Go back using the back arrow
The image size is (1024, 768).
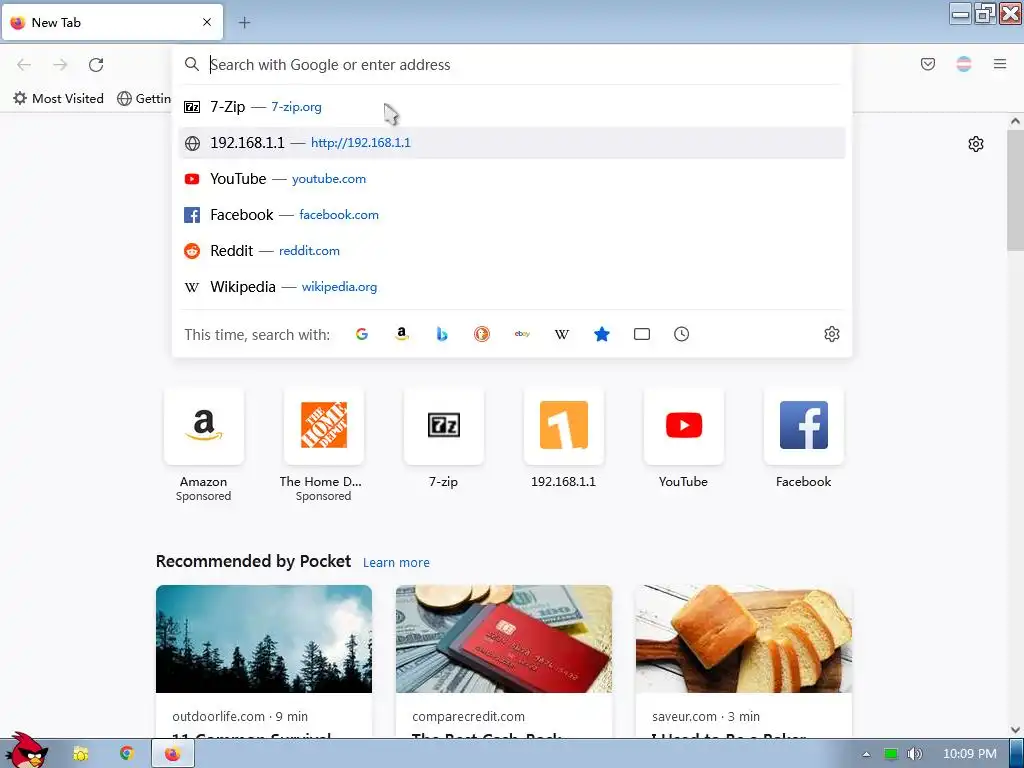[x=24, y=65]
